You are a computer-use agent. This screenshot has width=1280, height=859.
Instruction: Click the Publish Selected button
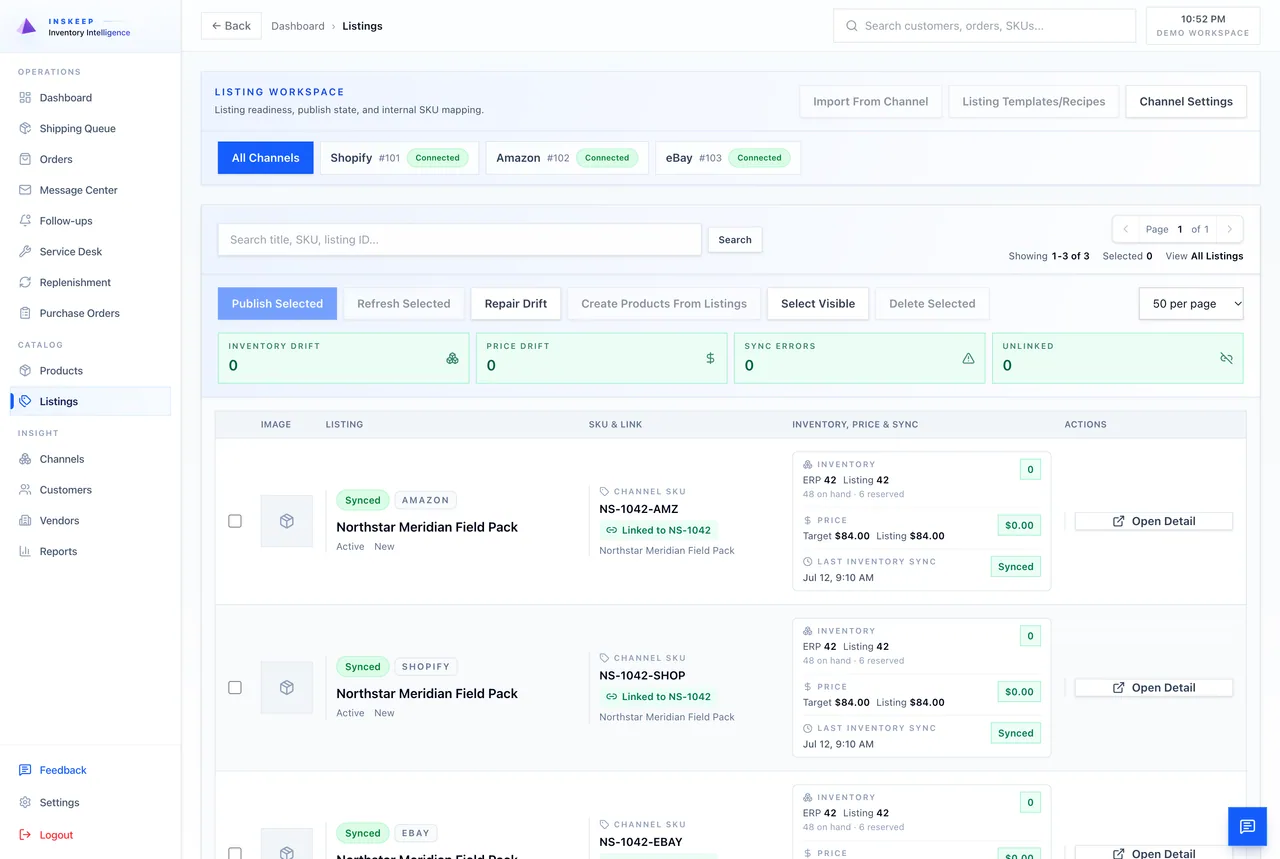pyautogui.click(x=277, y=304)
